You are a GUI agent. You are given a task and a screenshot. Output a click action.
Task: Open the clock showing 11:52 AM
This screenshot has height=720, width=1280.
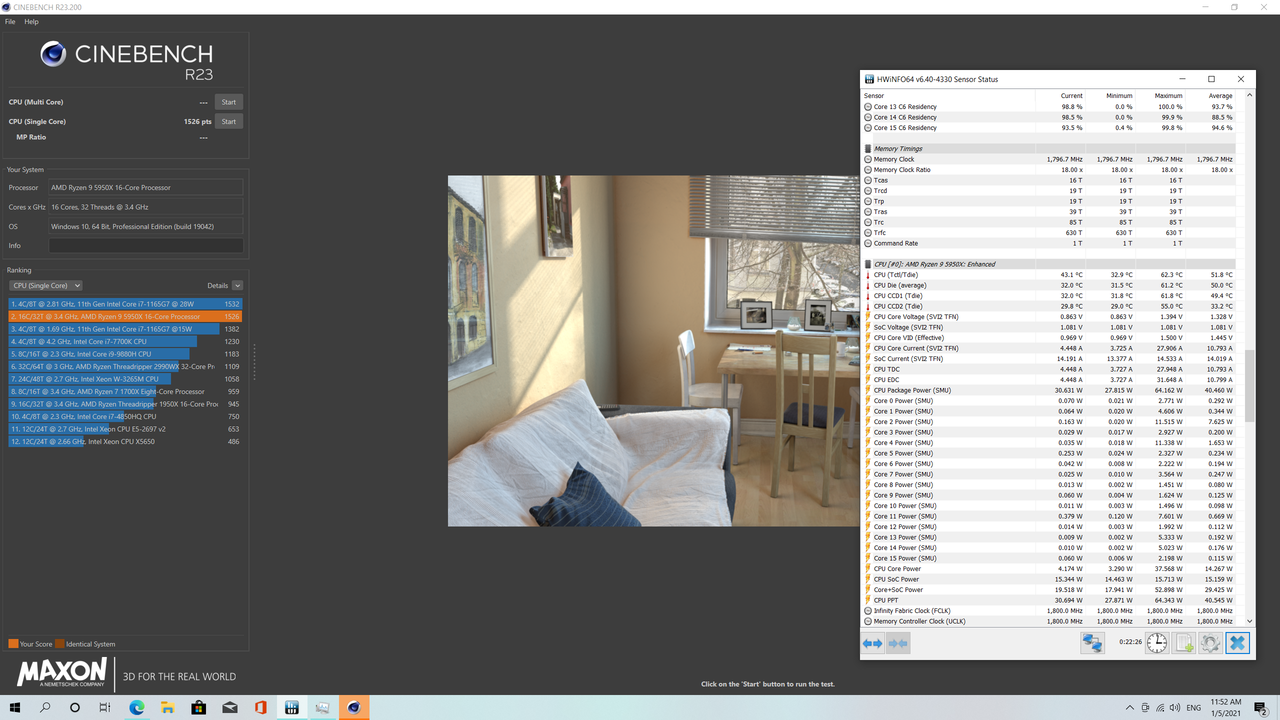(1227, 708)
